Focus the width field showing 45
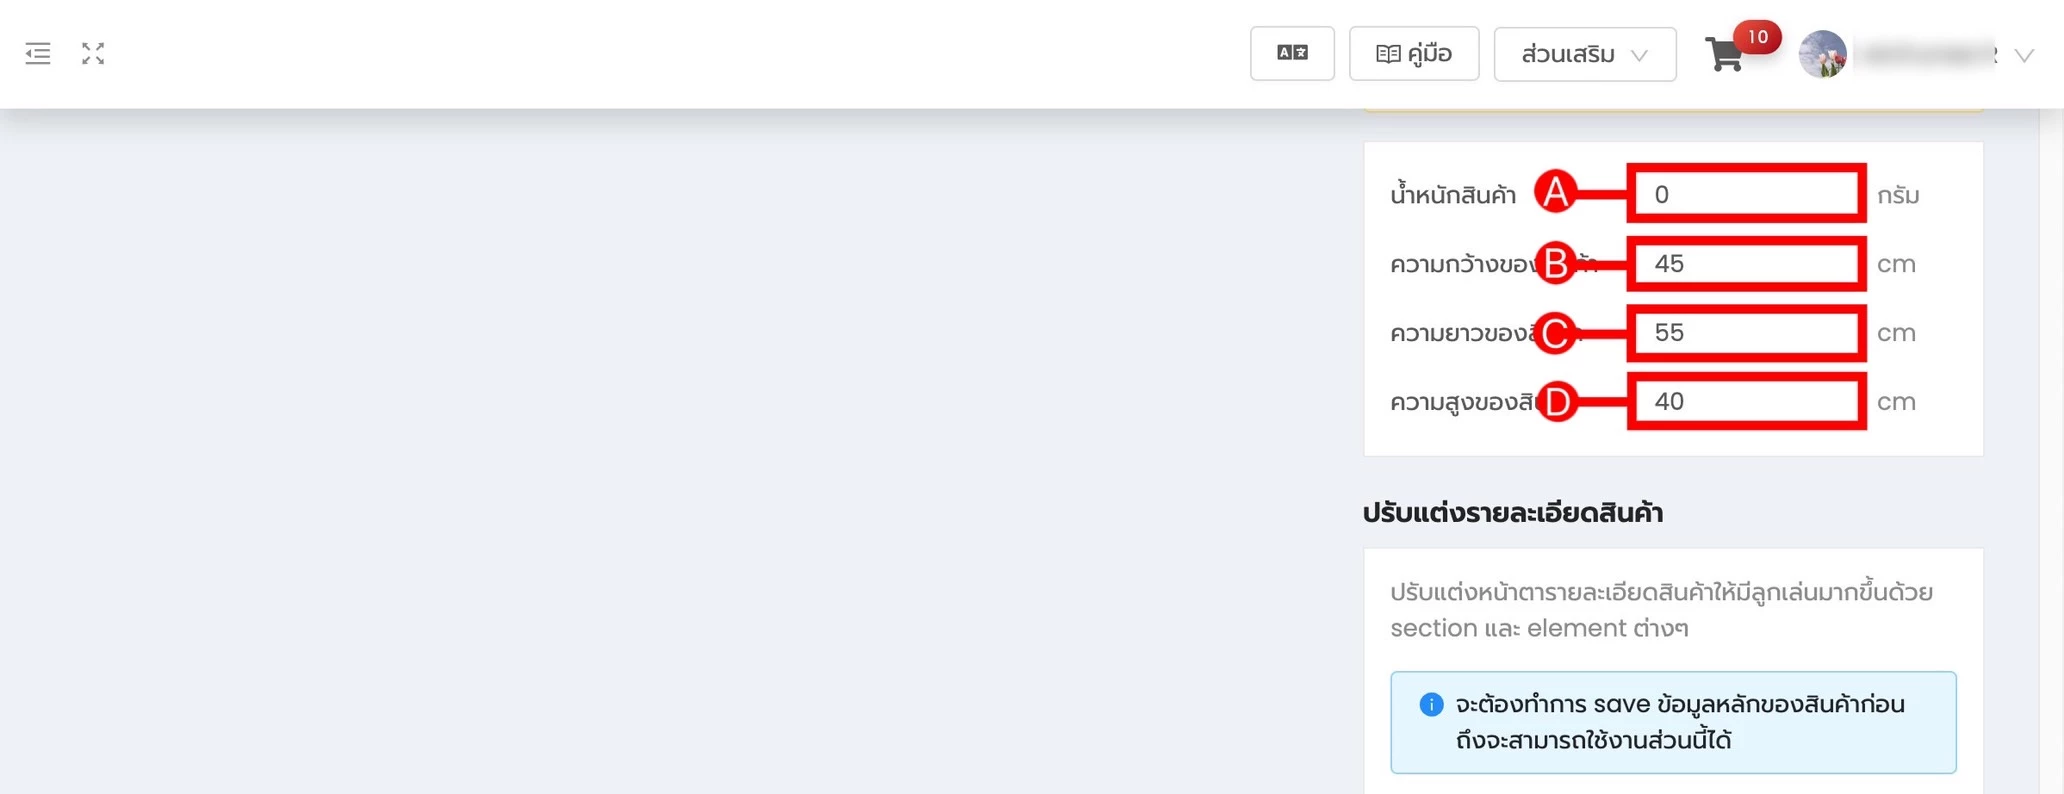The height and width of the screenshot is (794, 2064). [1746, 264]
